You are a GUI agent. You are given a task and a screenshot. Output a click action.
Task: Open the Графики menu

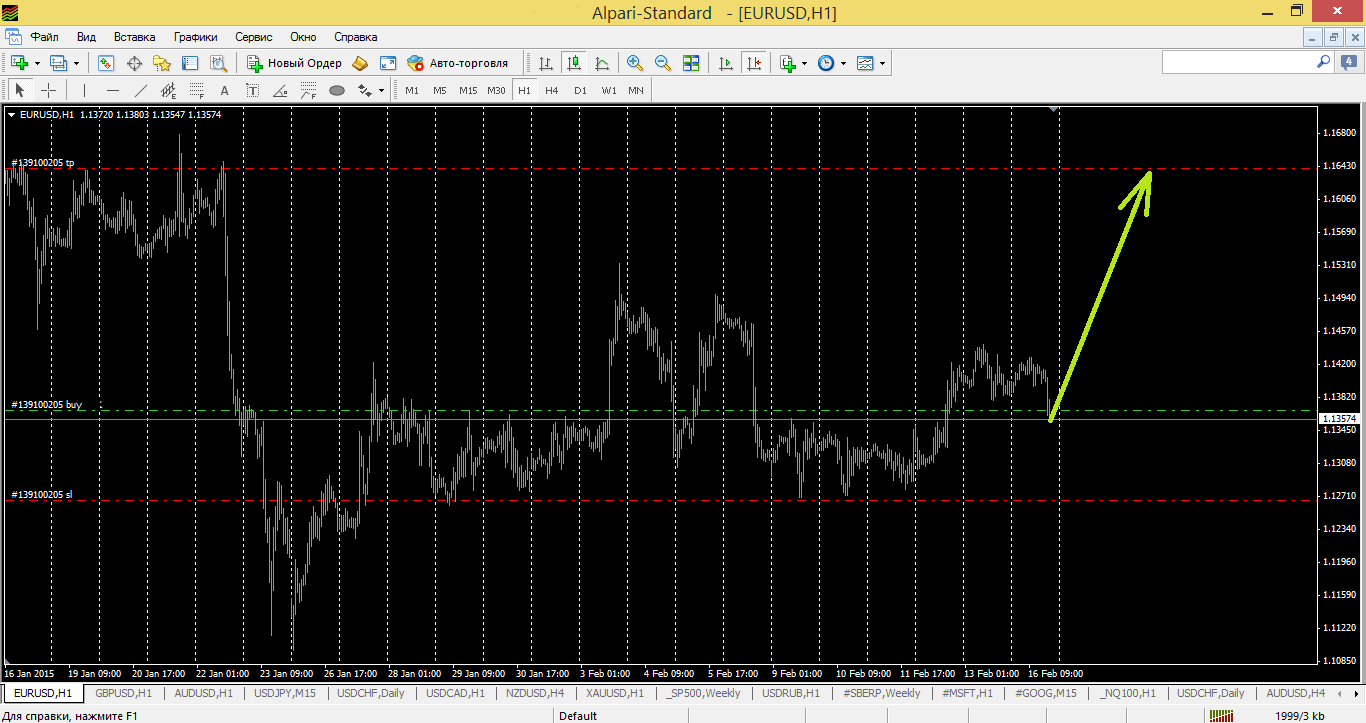pyautogui.click(x=195, y=37)
